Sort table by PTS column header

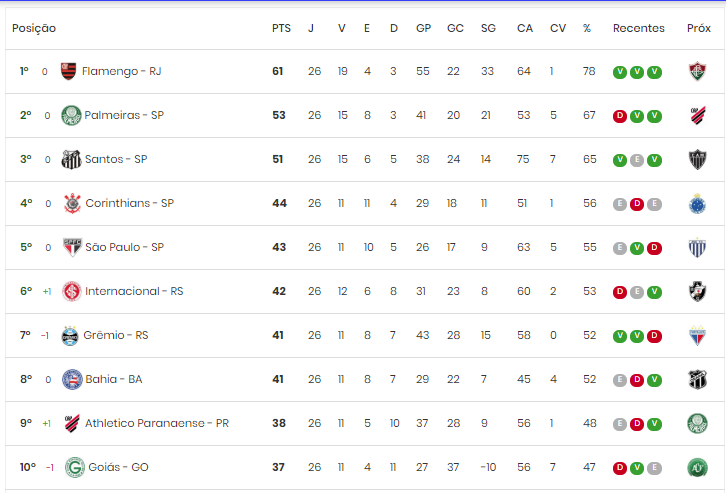point(281,28)
